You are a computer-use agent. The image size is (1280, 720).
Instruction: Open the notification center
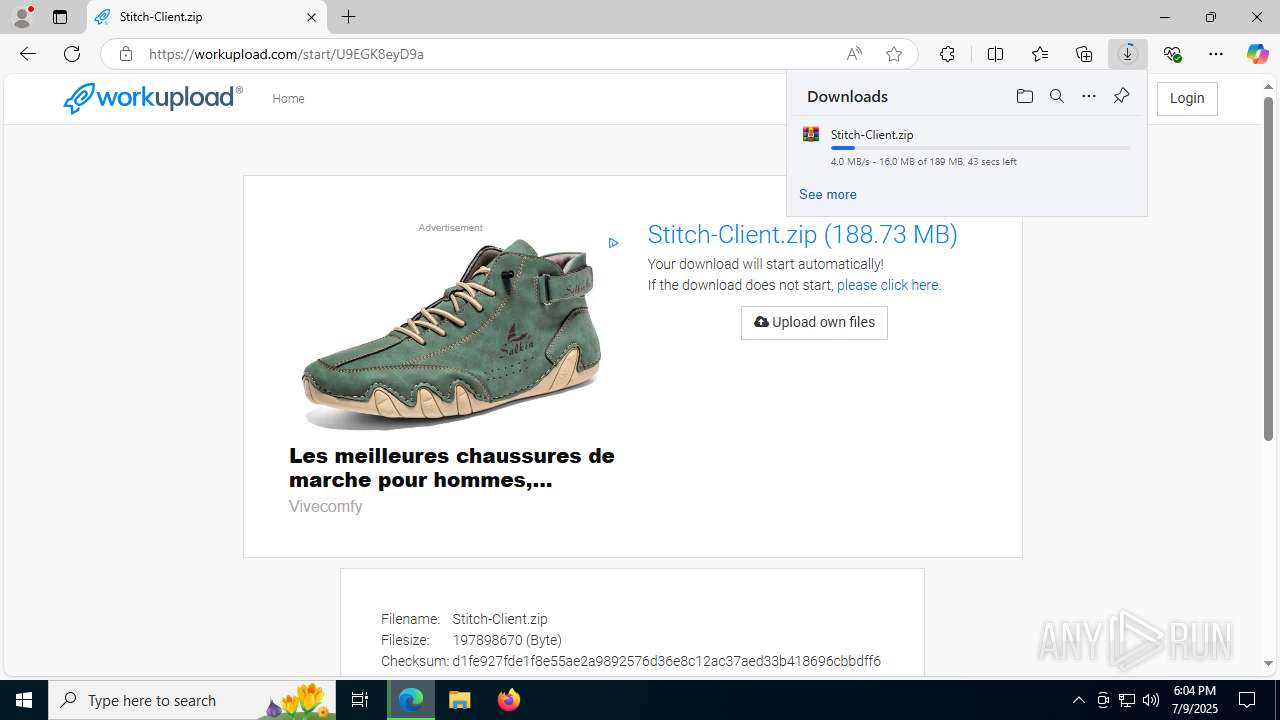click(x=1247, y=700)
